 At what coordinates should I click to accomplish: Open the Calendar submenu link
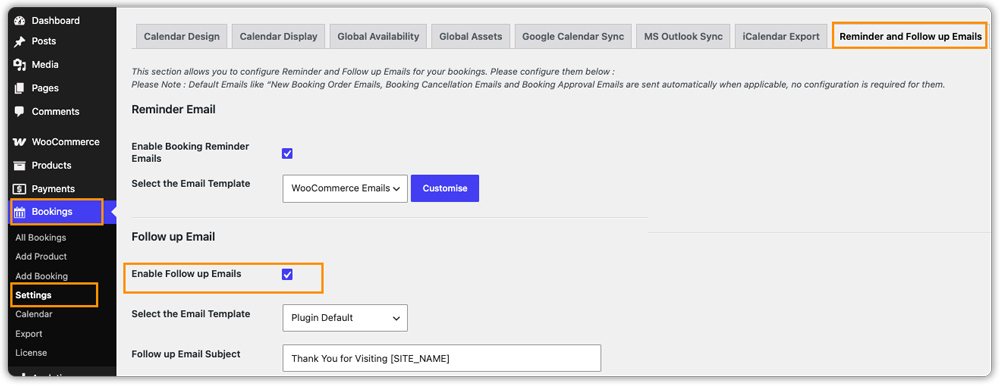(x=34, y=314)
